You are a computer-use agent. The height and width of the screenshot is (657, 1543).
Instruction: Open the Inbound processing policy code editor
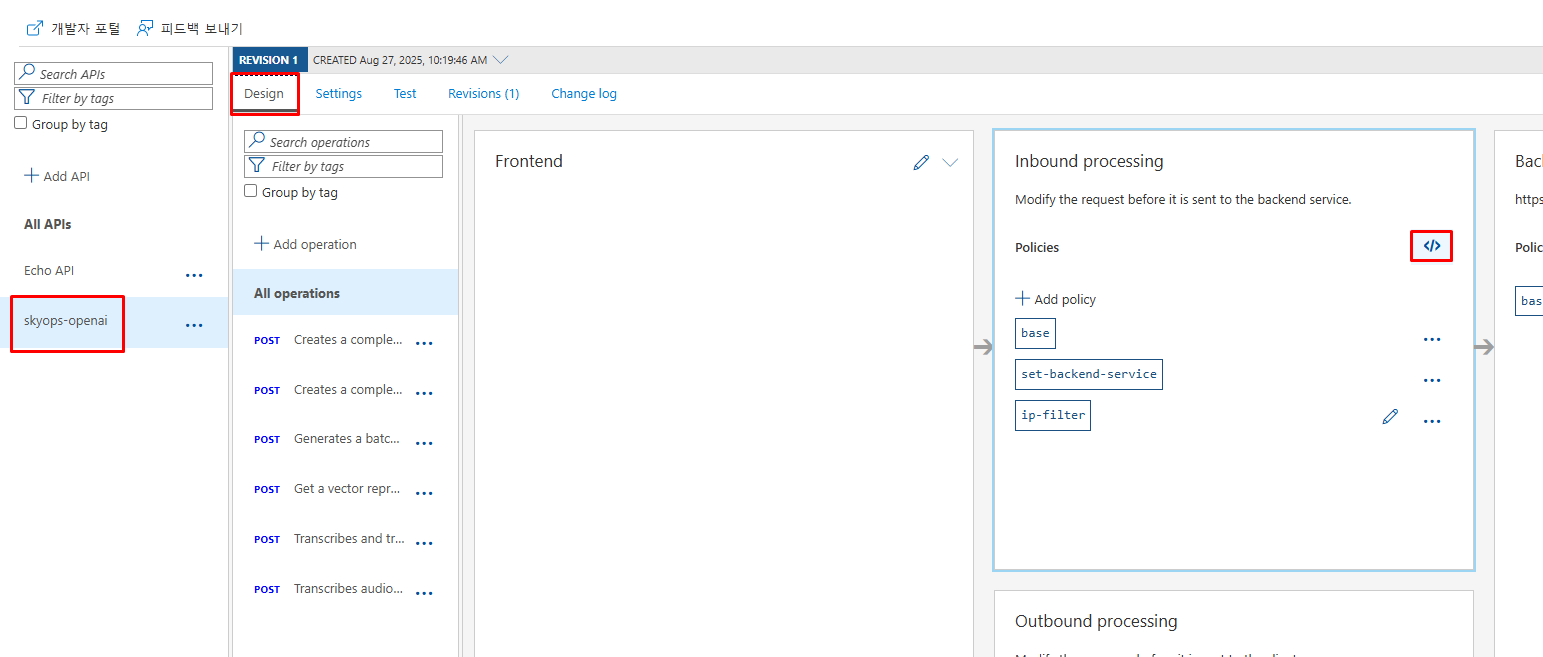1431,246
